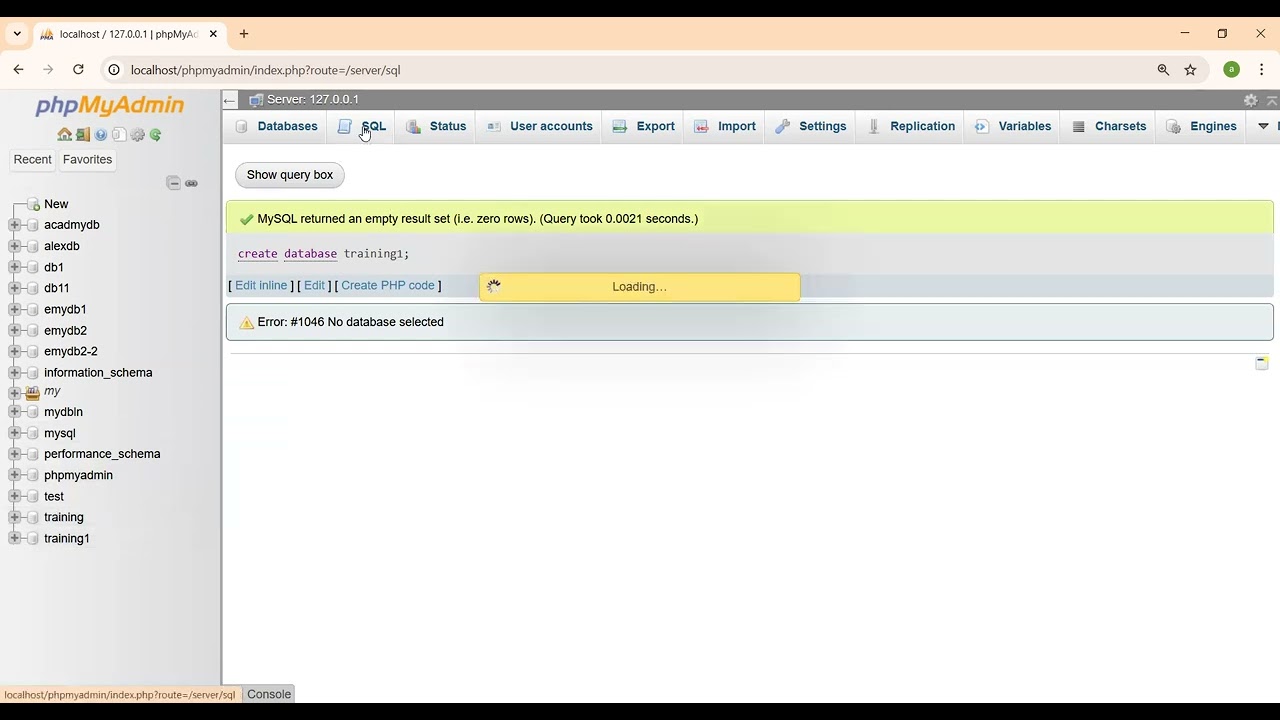
Task: Close the localhost phpMyAdmin browser tab
Action: click(213, 34)
